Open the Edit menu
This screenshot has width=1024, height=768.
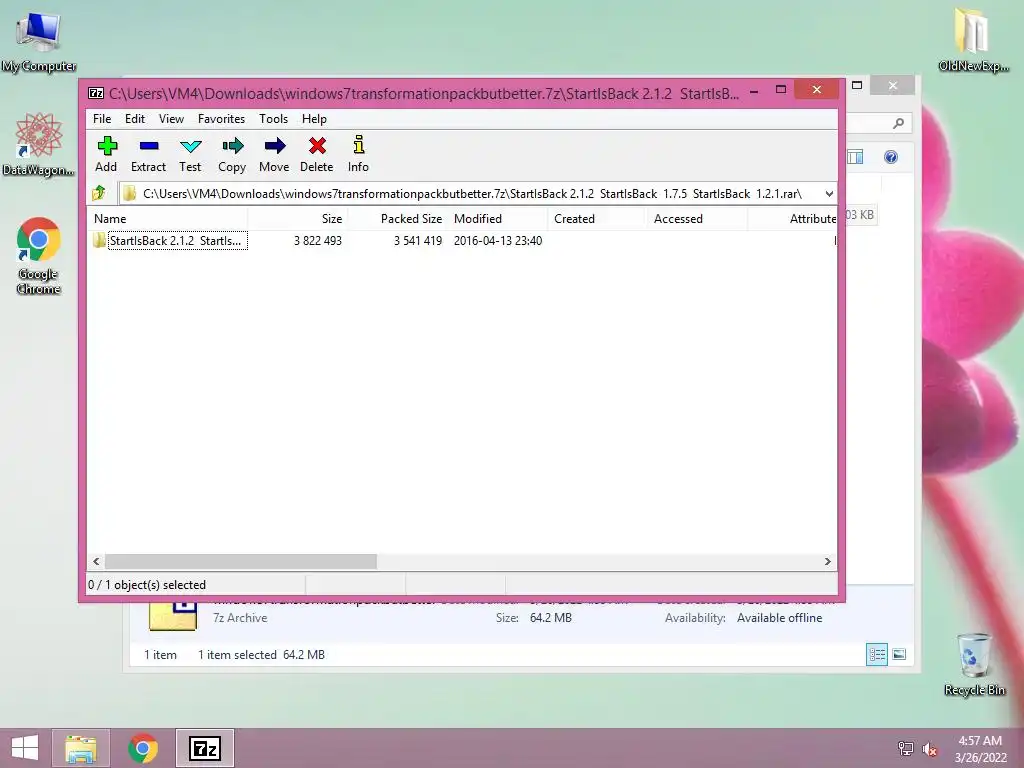click(135, 119)
